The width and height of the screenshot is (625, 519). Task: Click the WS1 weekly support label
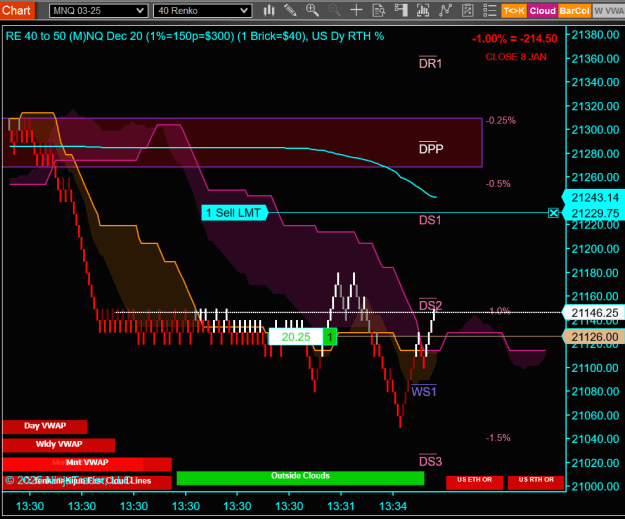click(x=424, y=391)
